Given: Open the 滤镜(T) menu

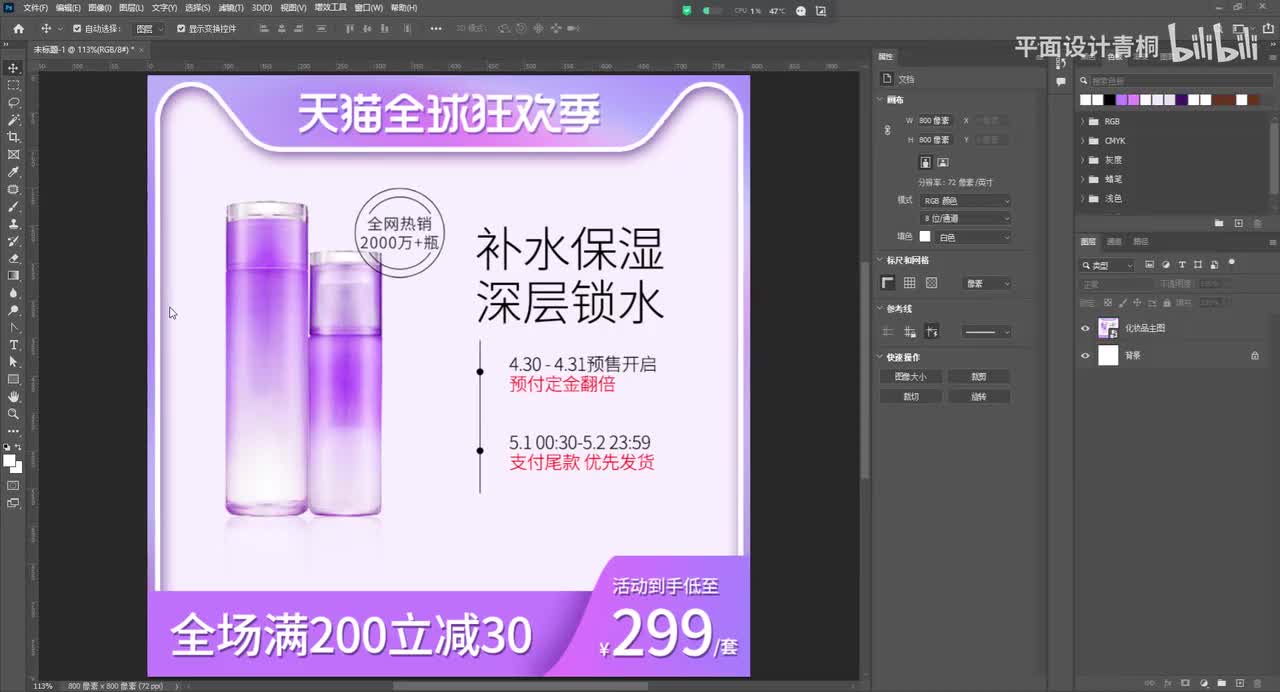Looking at the screenshot, I should [x=229, y=8].
